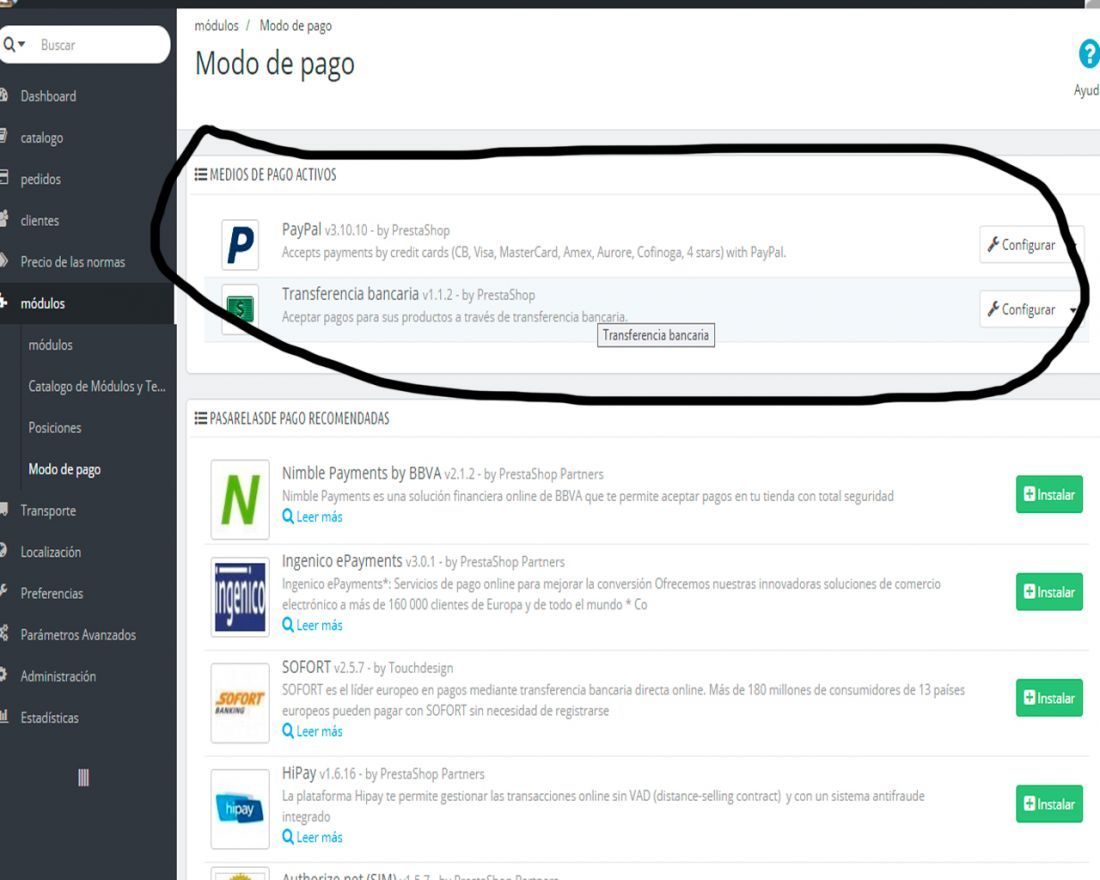
Task: Open the Posiciones submenu entry
Action: click(x=55, y=427)
